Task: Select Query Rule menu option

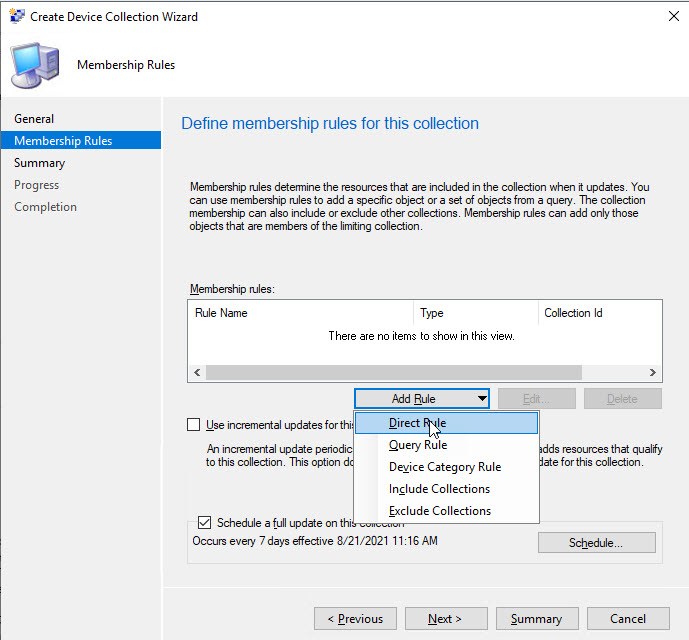Action: click(418, 445)
